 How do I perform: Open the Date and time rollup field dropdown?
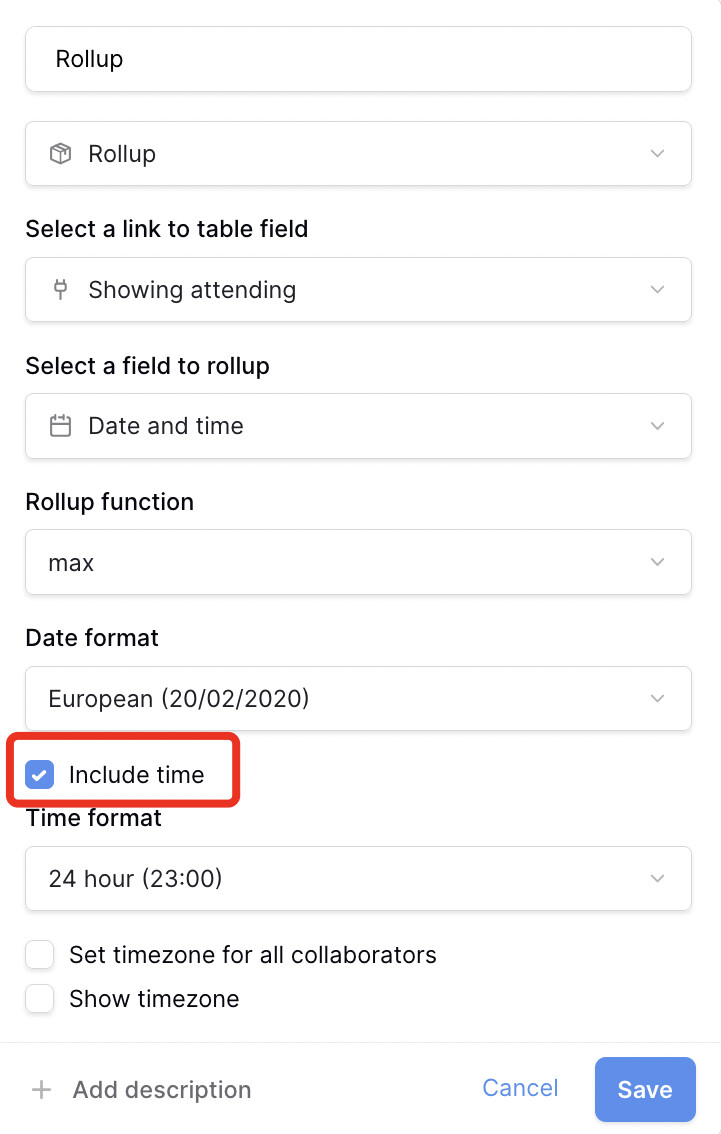coord(359,426)
